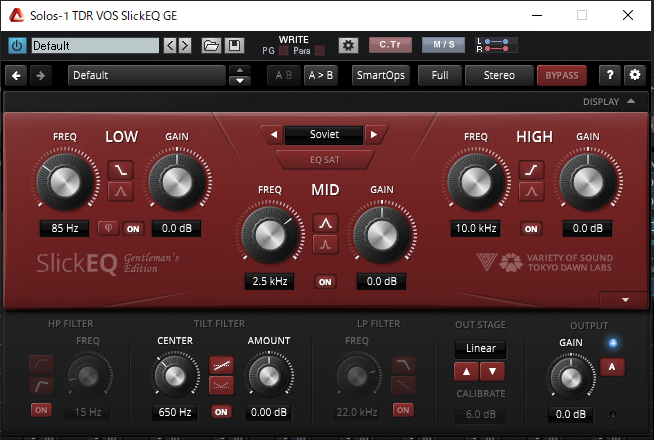
Task: Toggle HIGH band ON switch
Action: (531, 229)
